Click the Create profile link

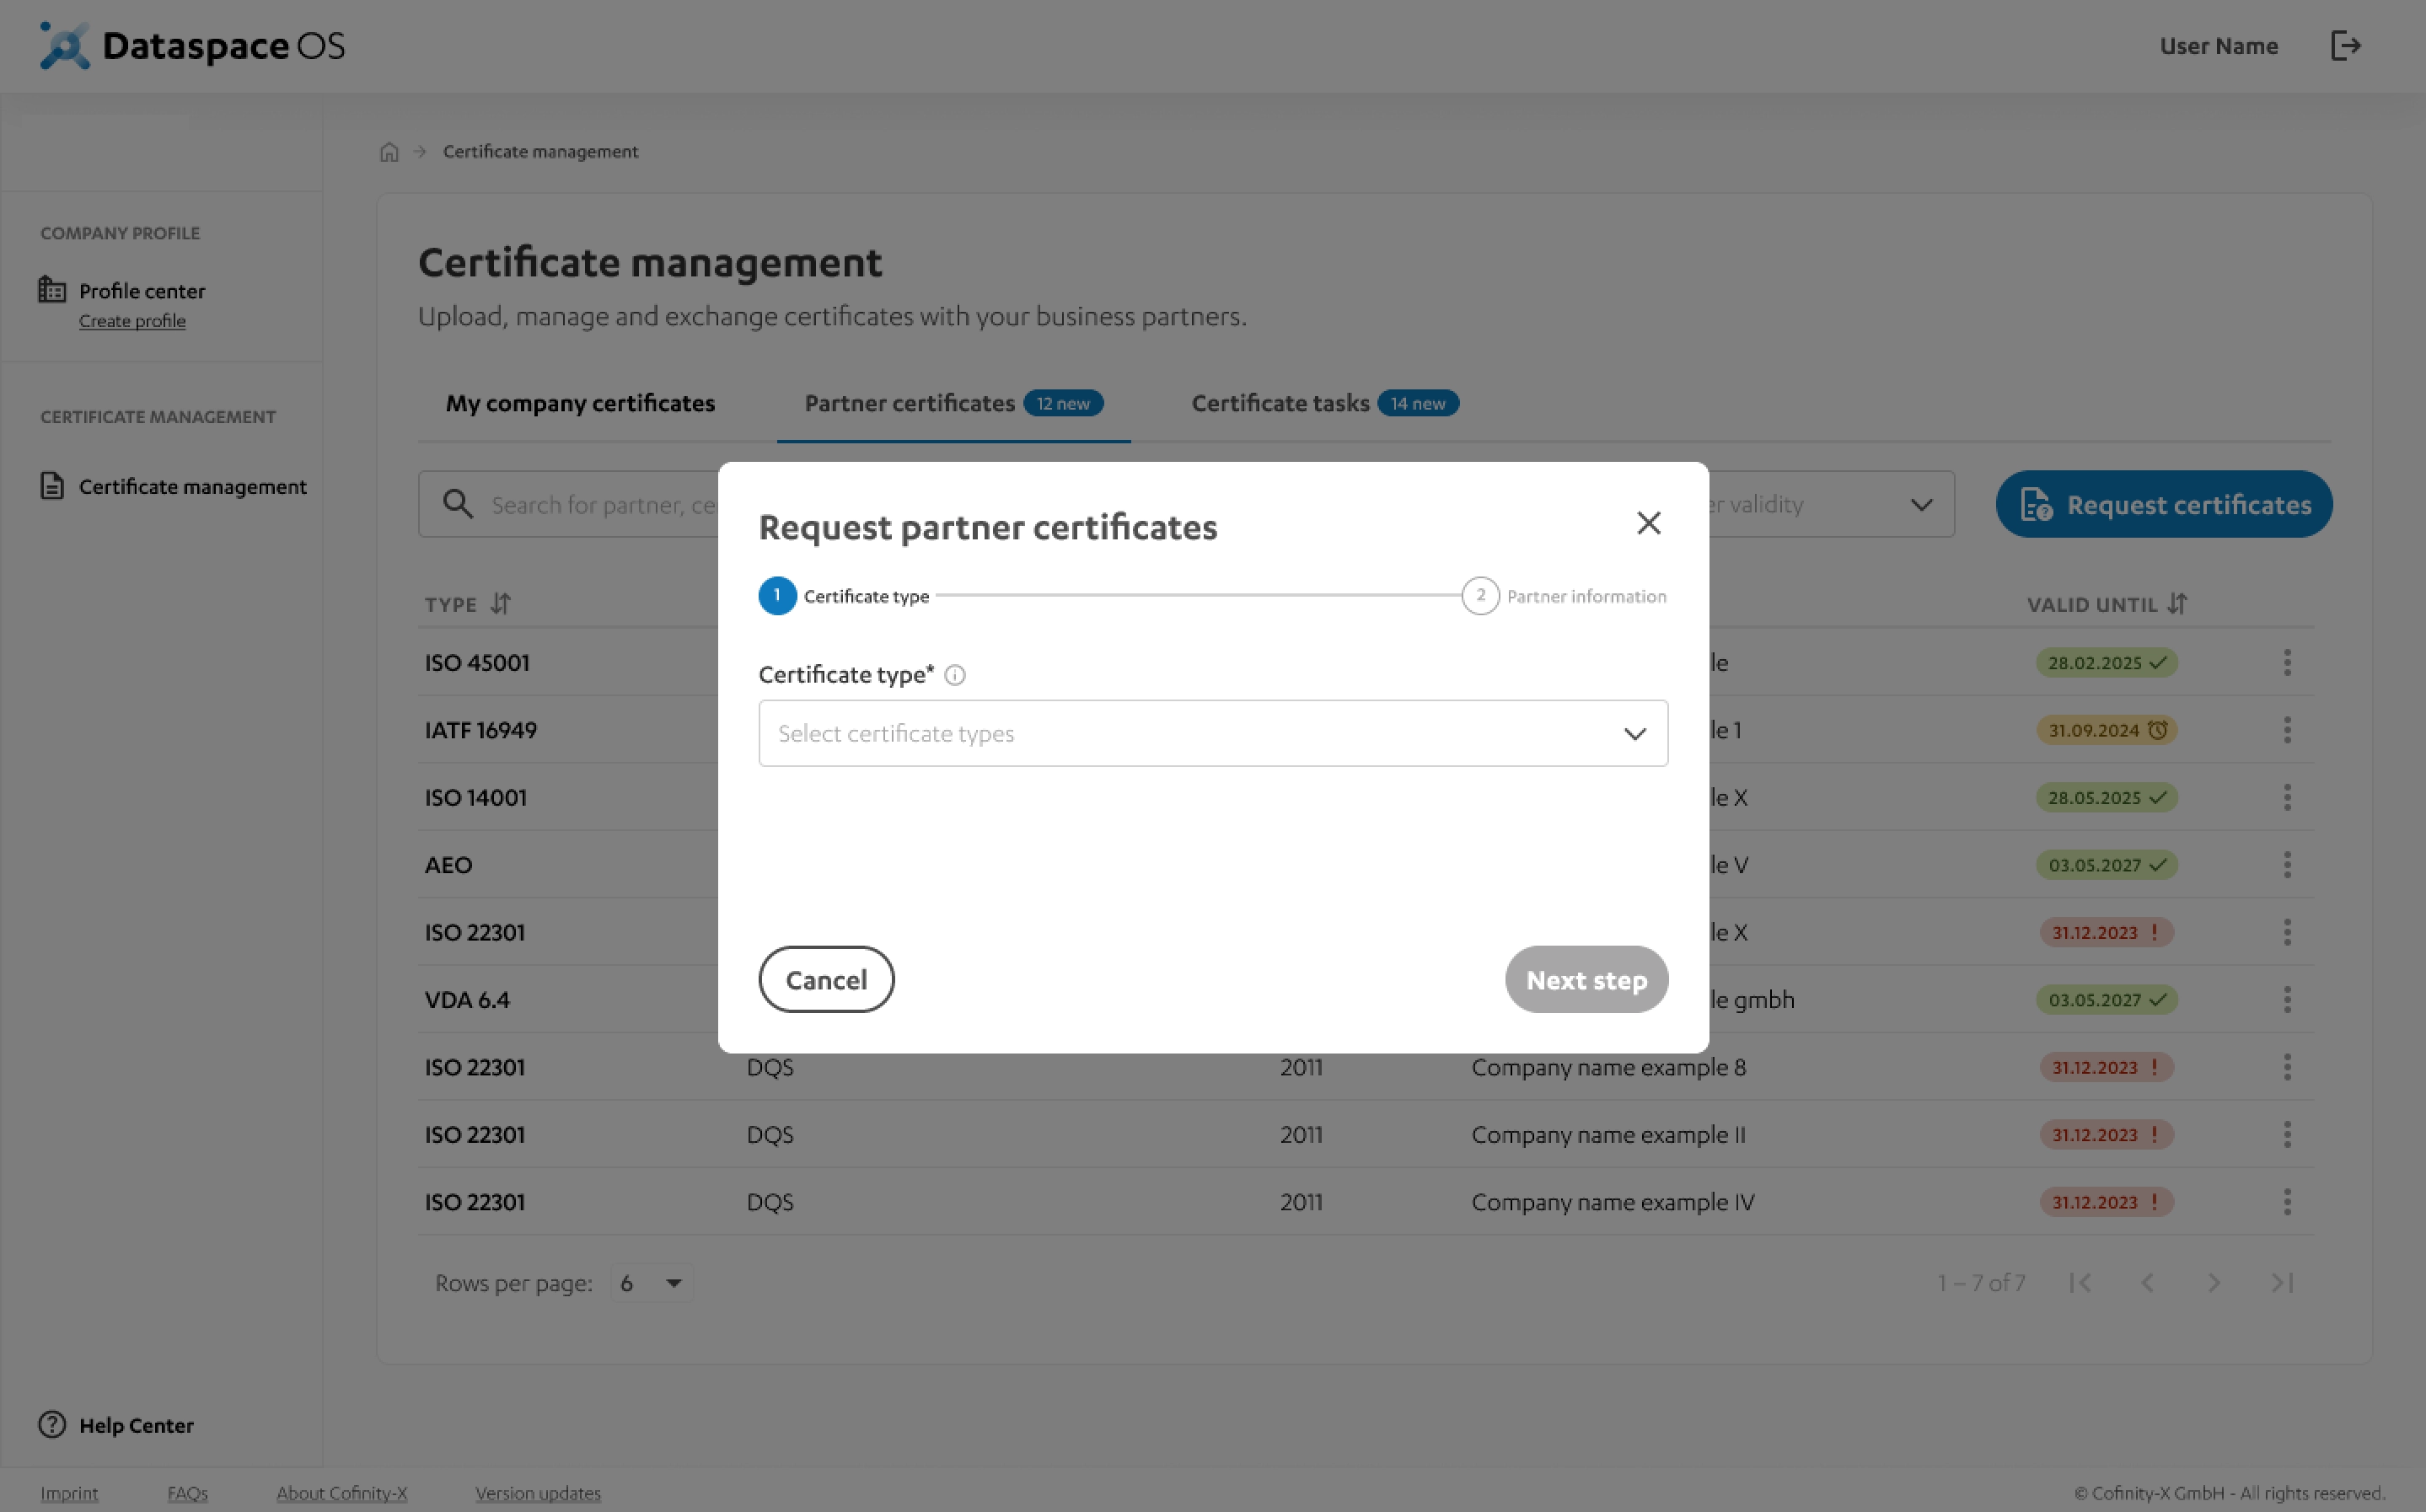click(x=132, y=321)
